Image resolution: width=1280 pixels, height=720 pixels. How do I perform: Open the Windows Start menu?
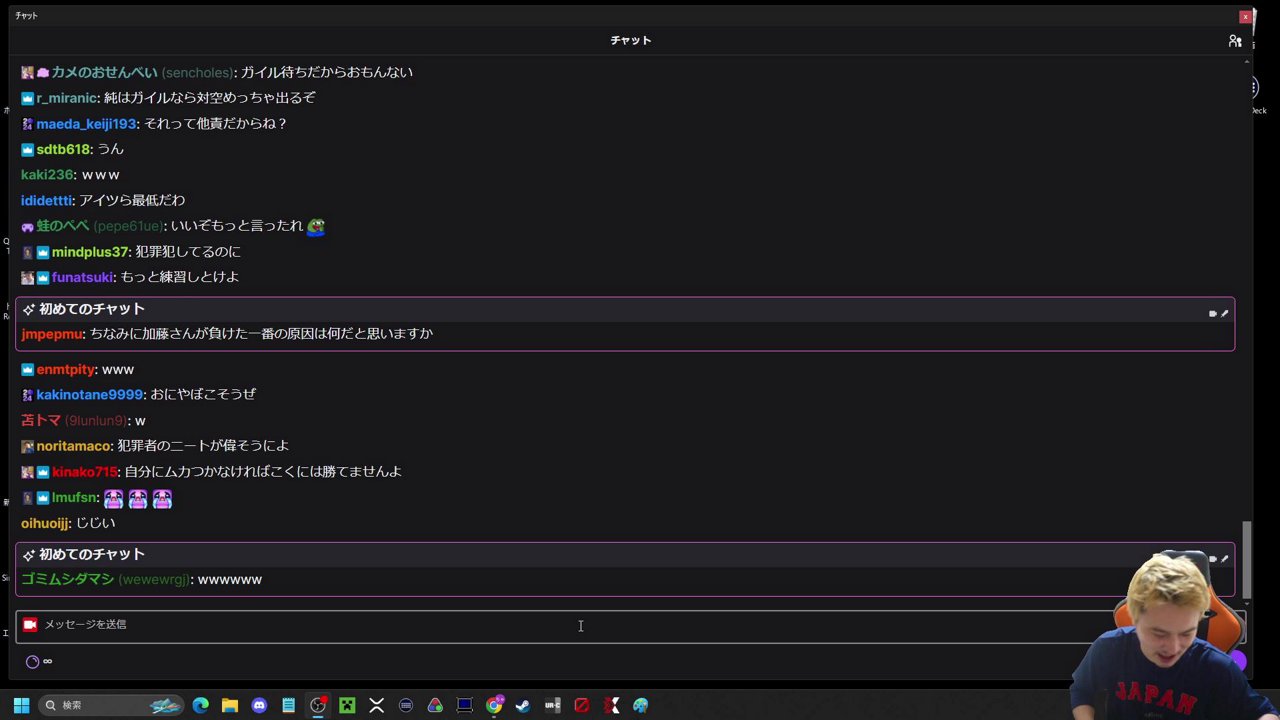(21, 705)
